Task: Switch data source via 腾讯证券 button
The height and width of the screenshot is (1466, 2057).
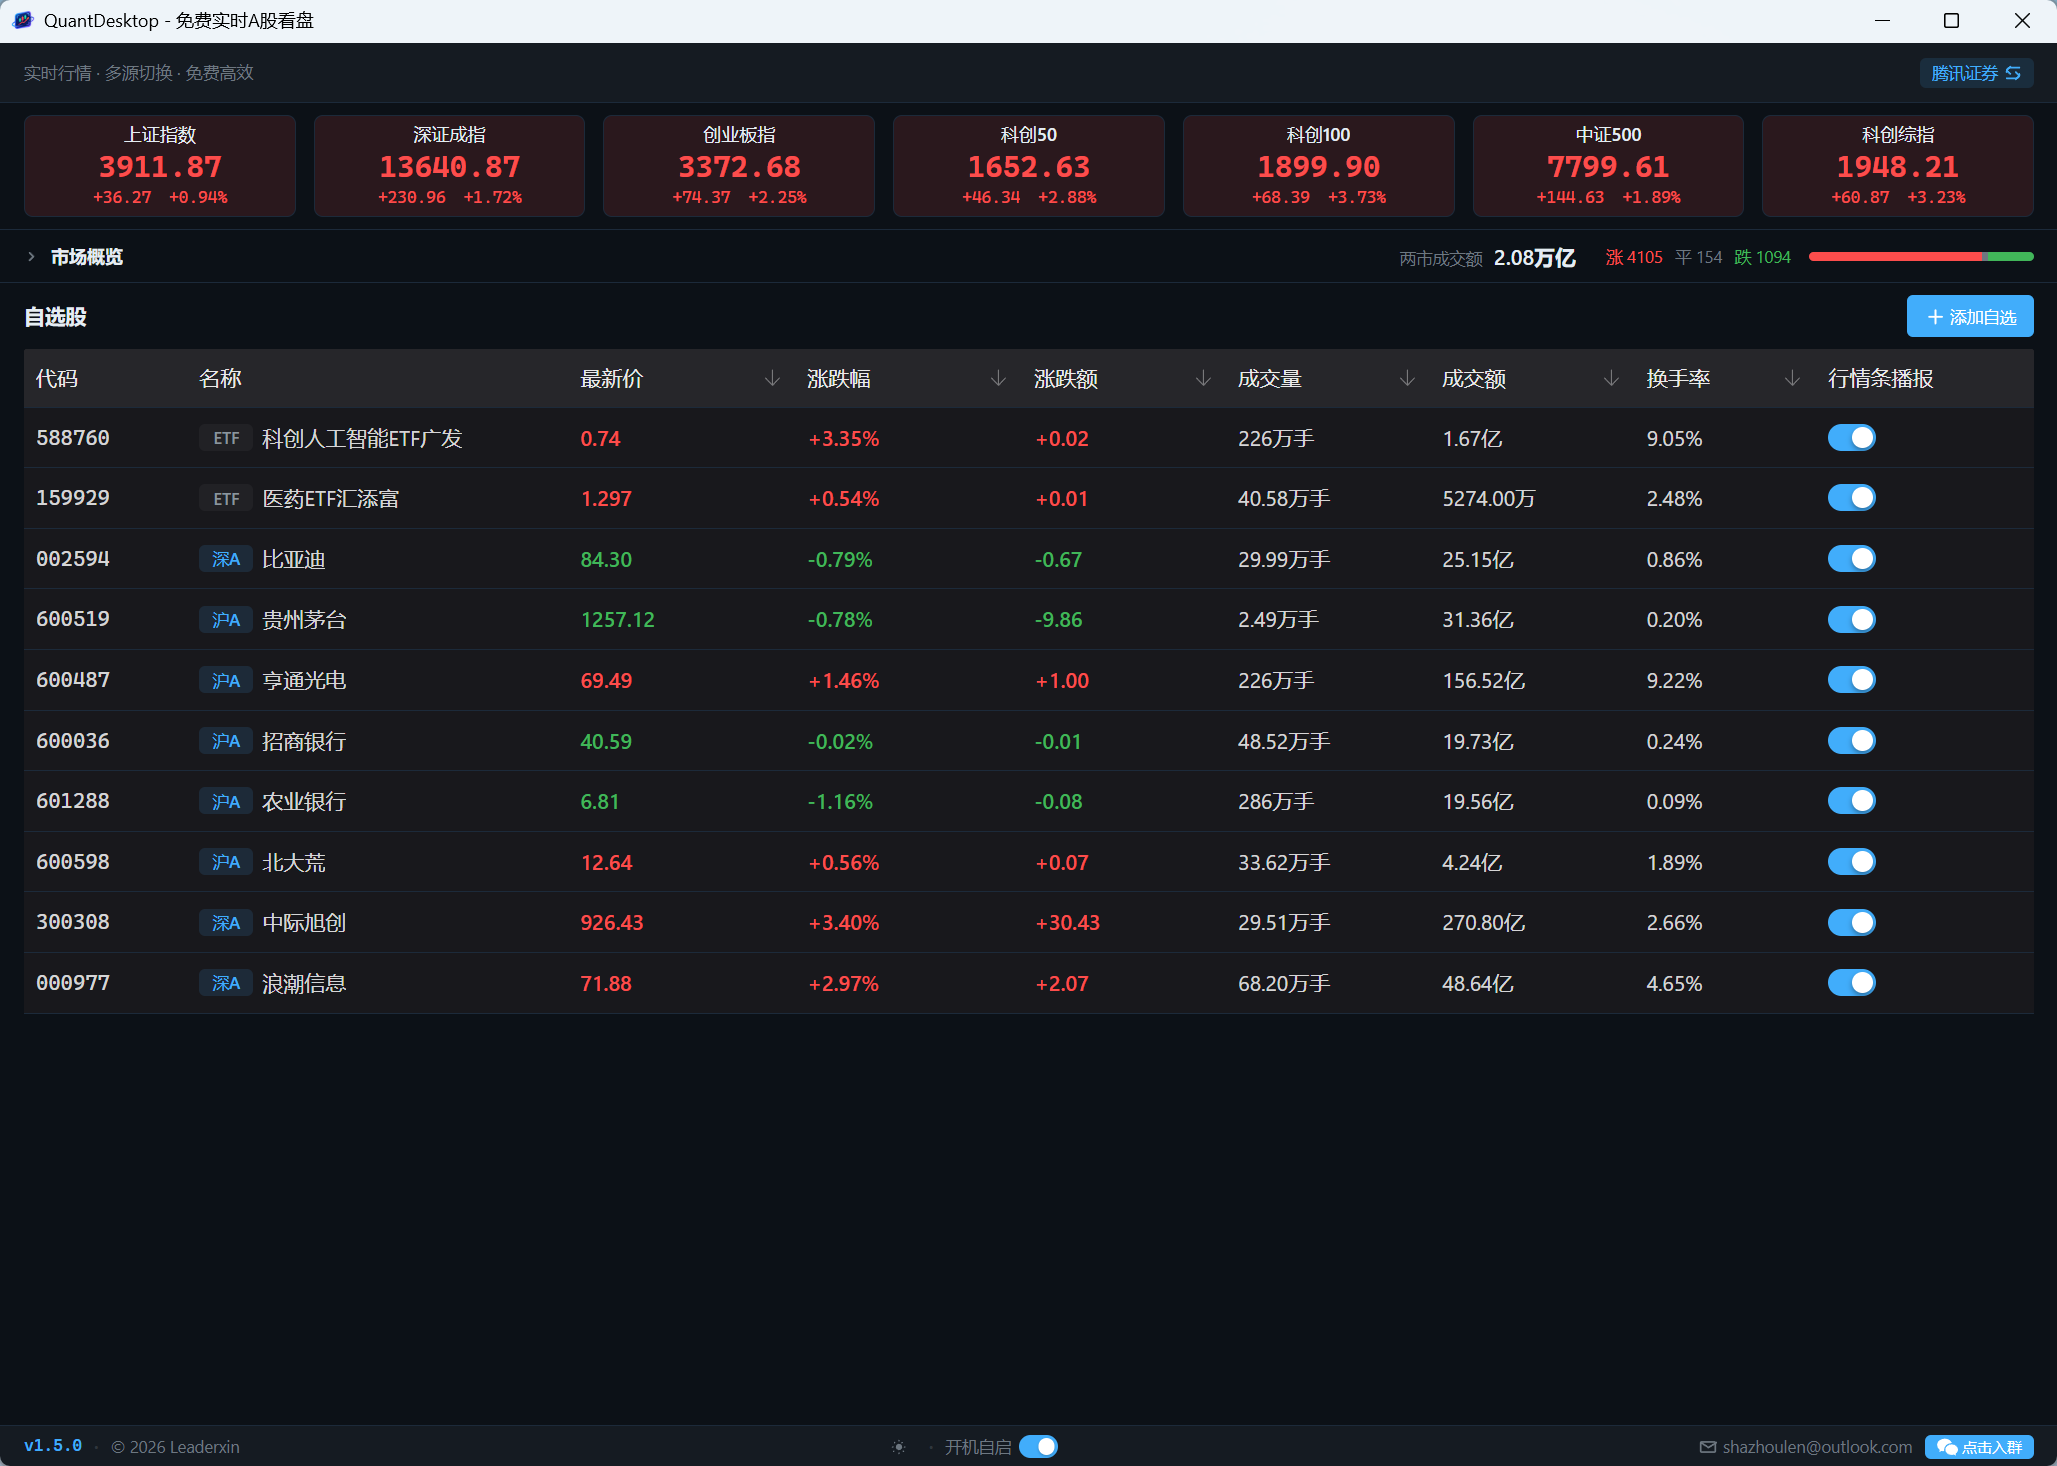Action: point(1976,73)
